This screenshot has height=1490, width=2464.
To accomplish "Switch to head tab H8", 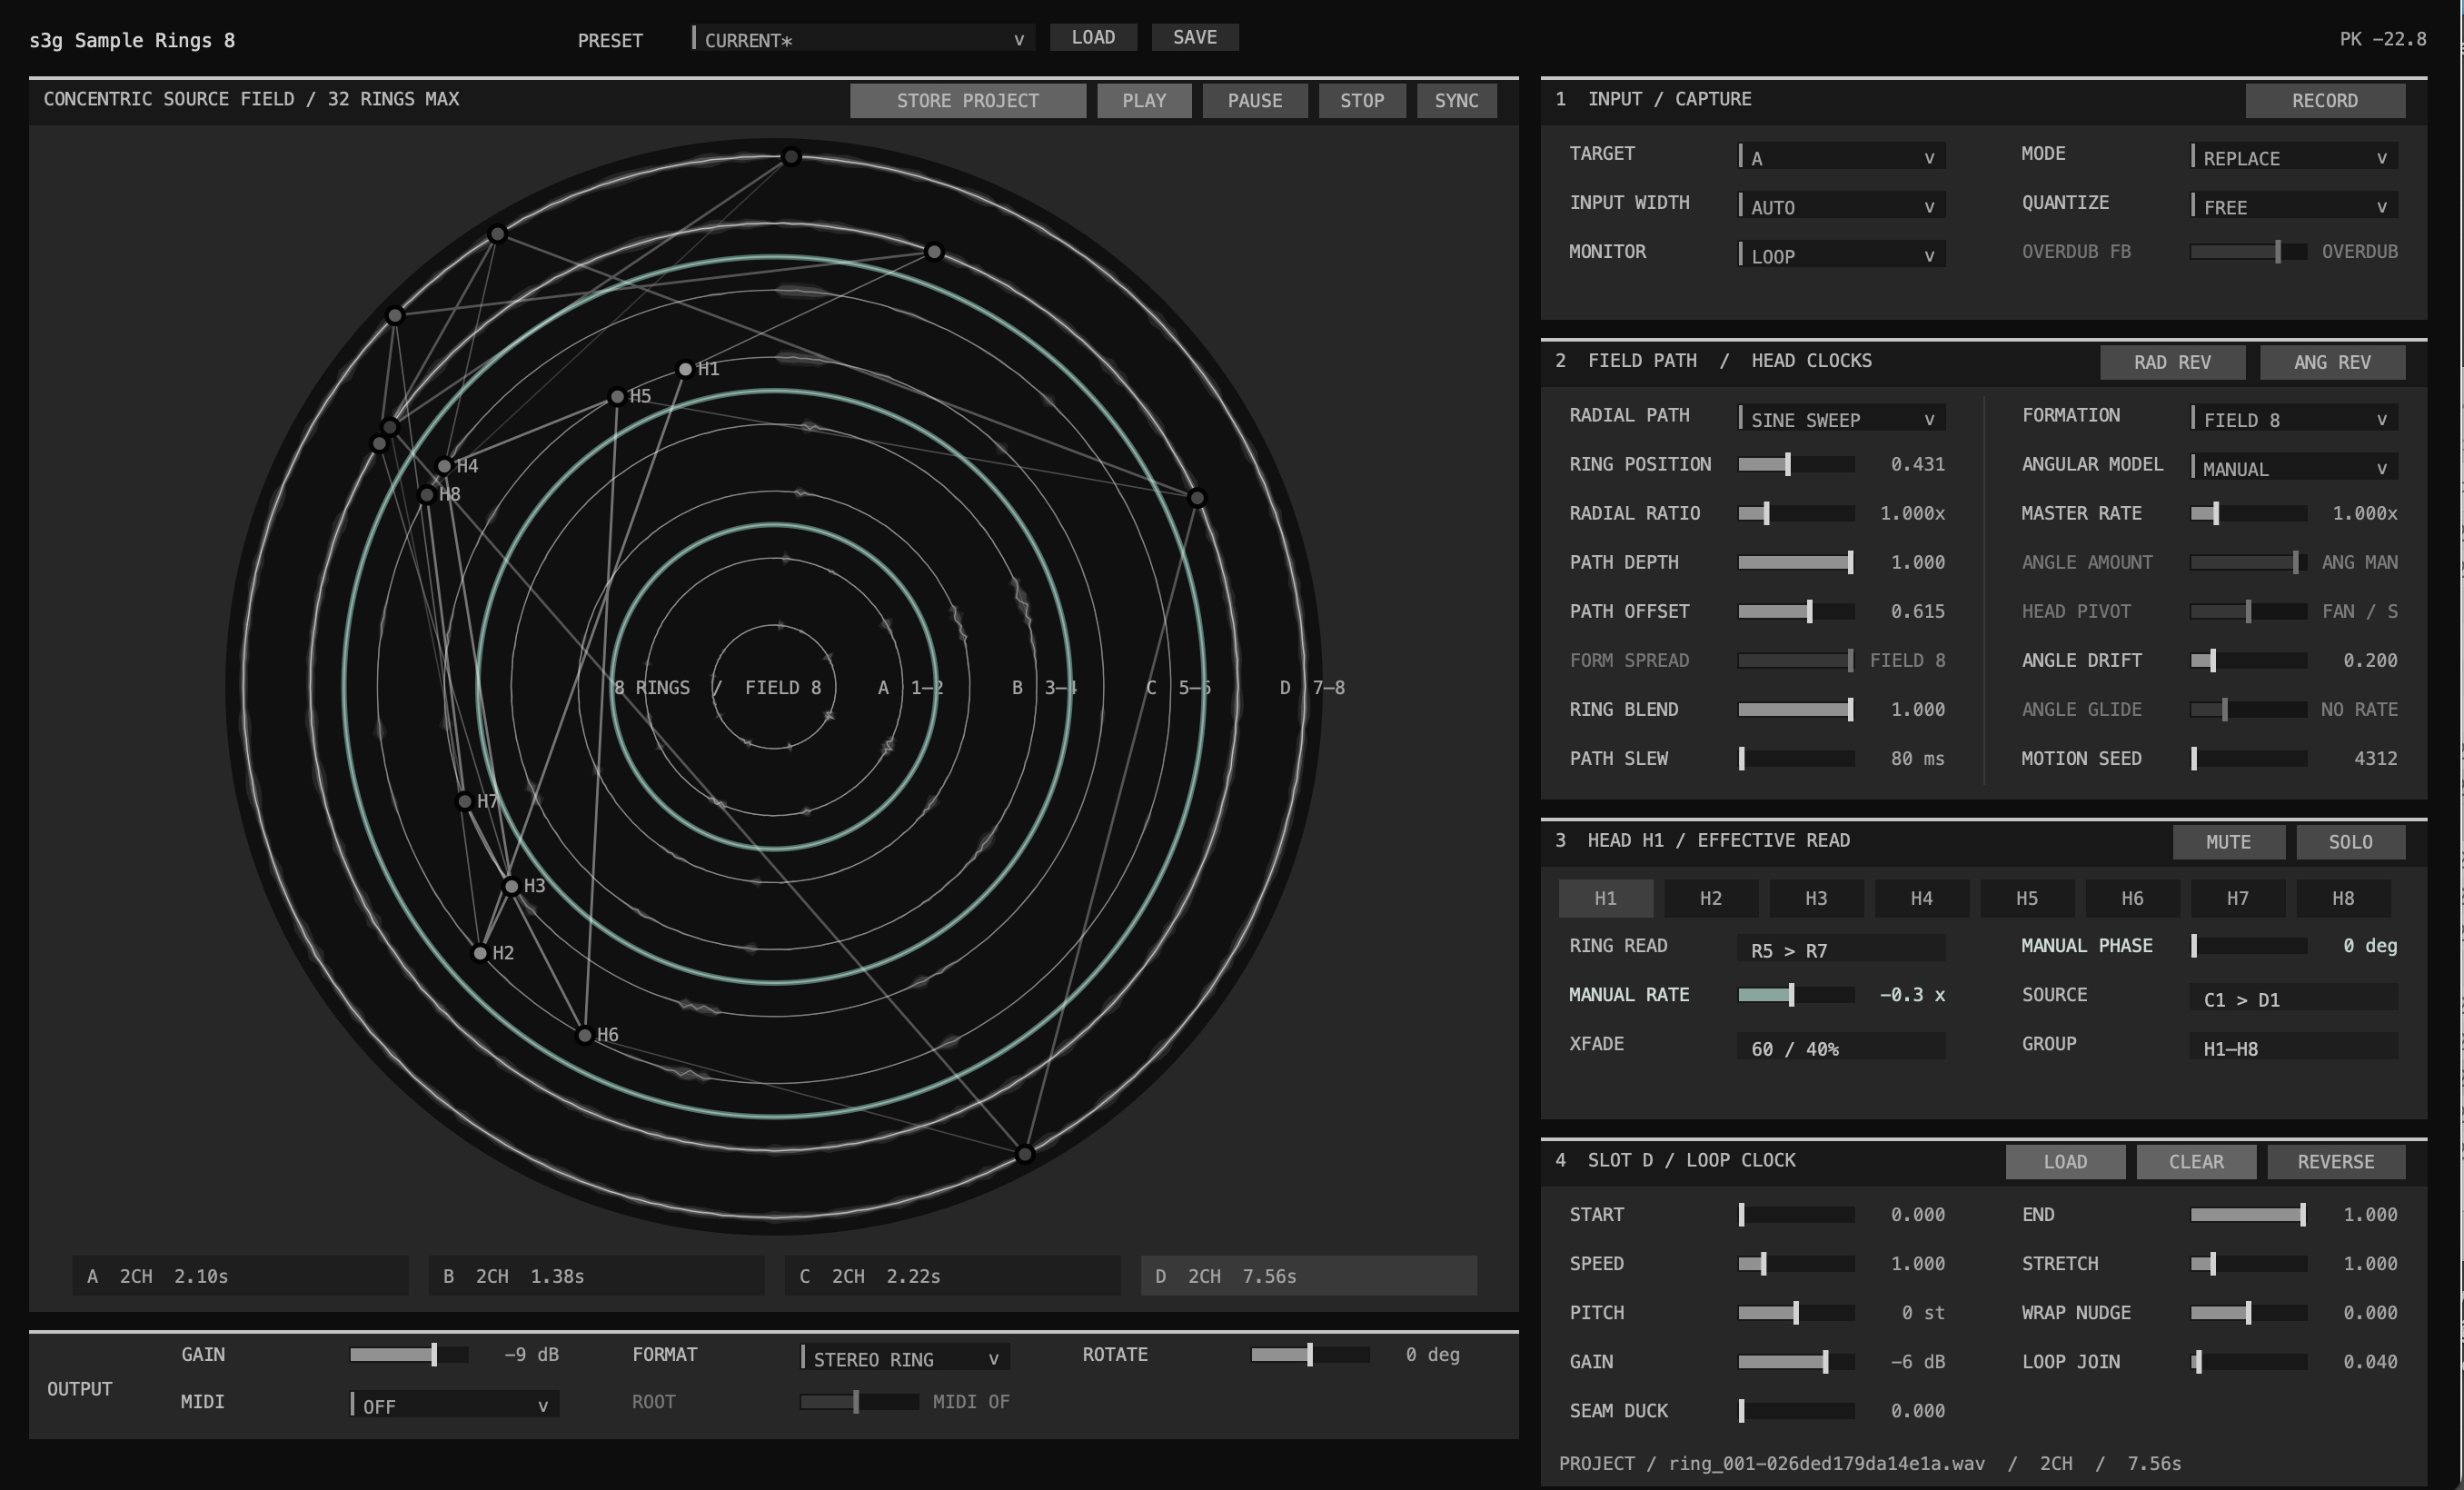I will click(2343, 898).
